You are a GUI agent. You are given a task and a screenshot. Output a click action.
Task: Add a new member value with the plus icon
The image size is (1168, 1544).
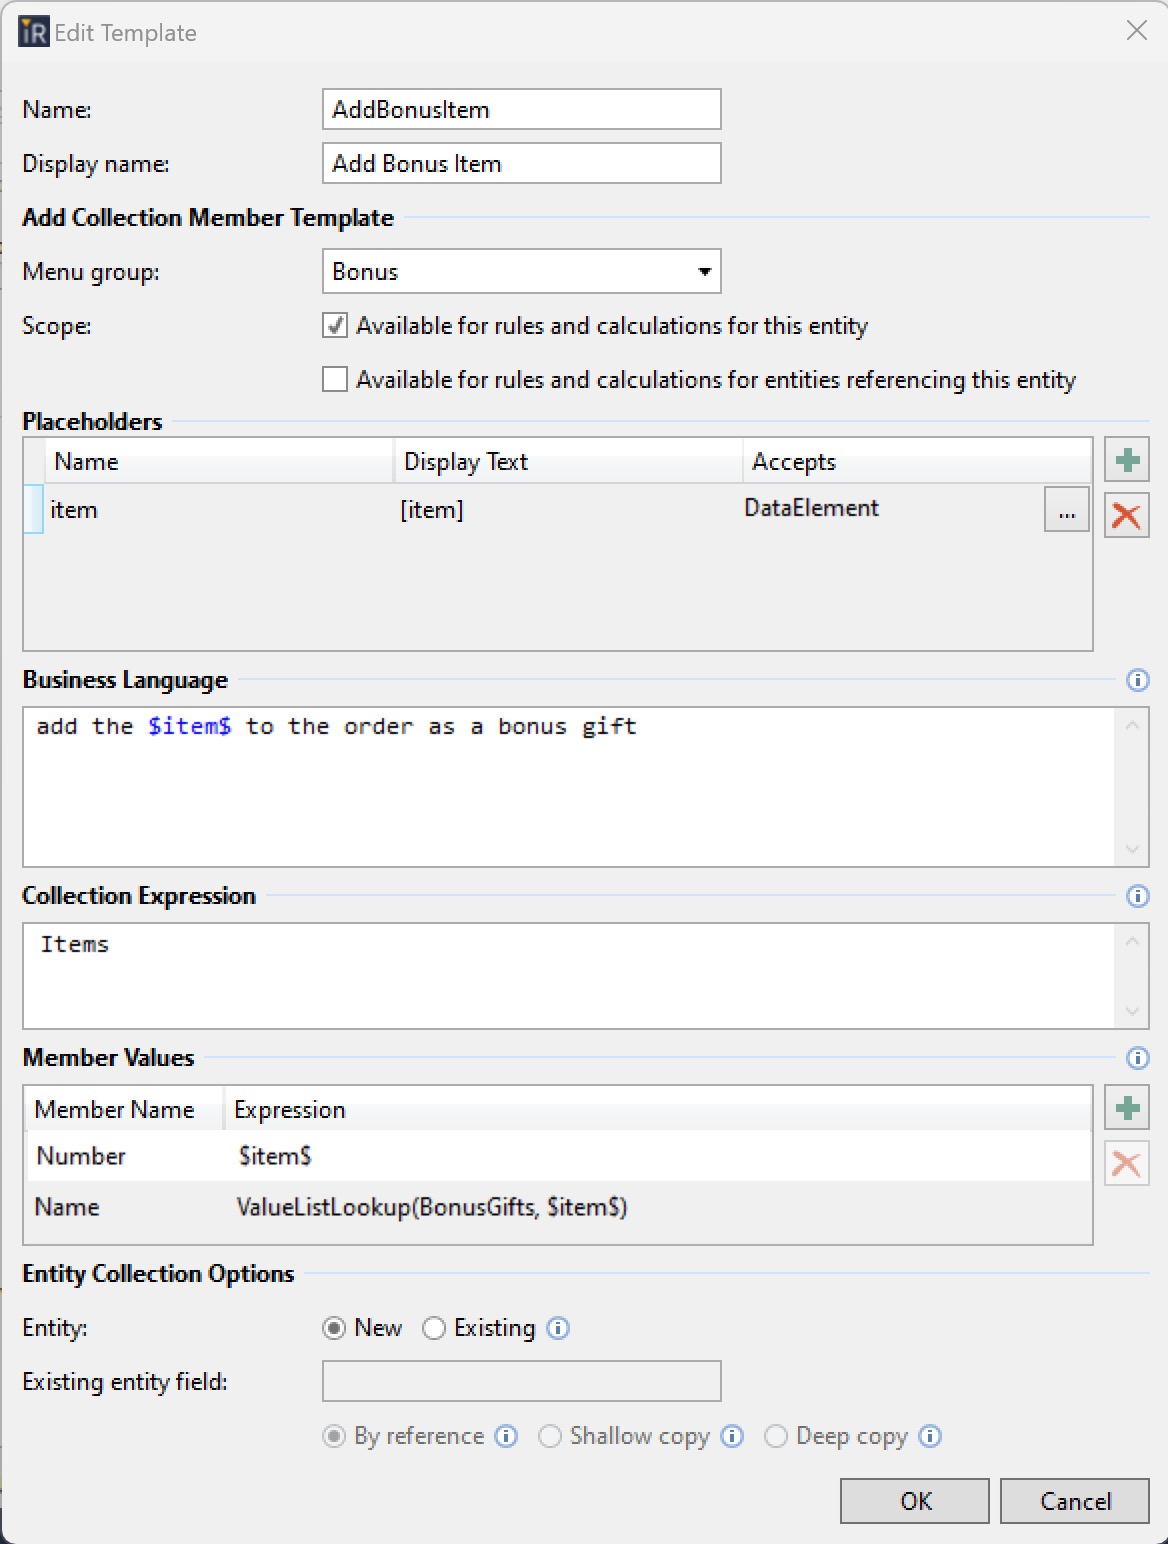tap(1127, 1108)
